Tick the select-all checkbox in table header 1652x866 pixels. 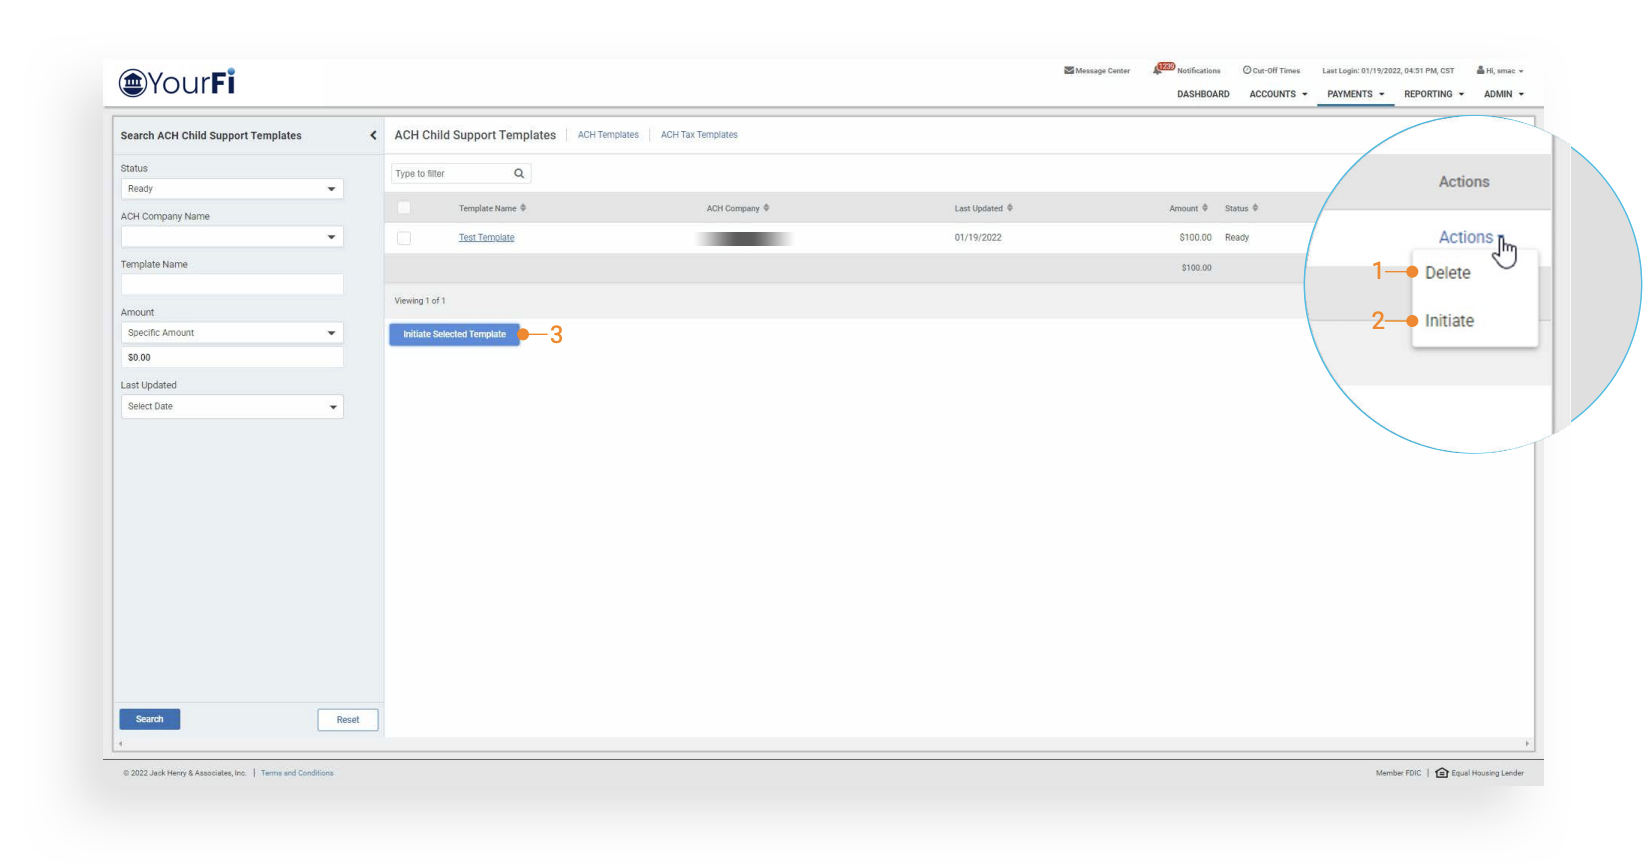coord(404,208)
